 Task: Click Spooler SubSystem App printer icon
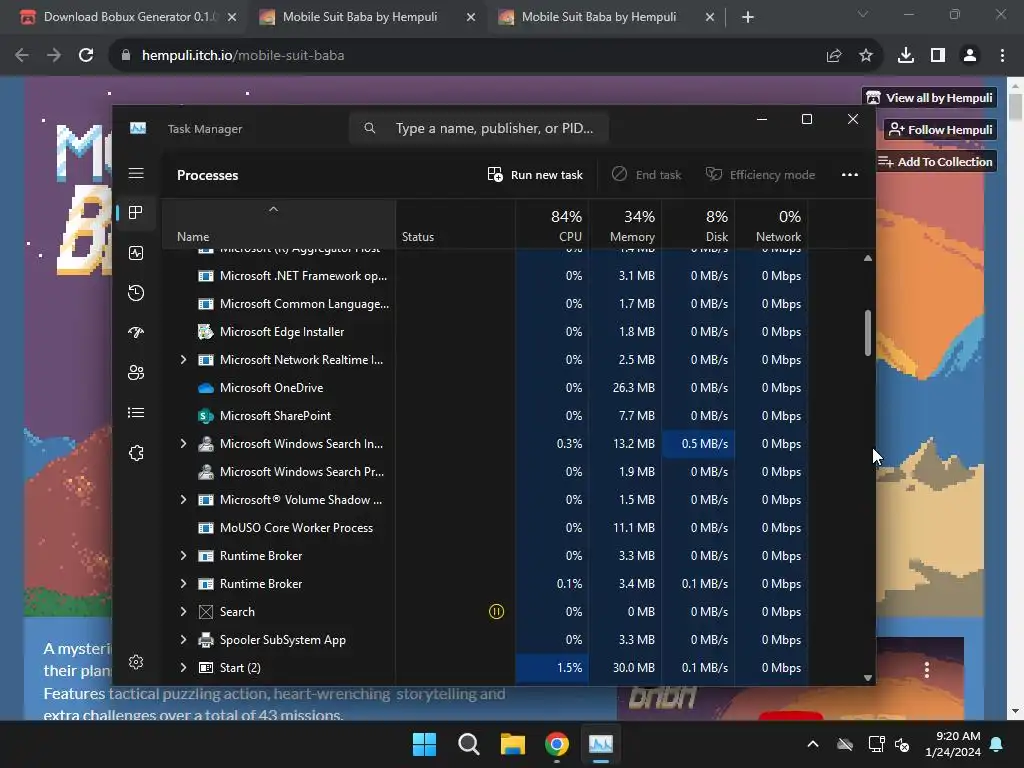[206, 640]
